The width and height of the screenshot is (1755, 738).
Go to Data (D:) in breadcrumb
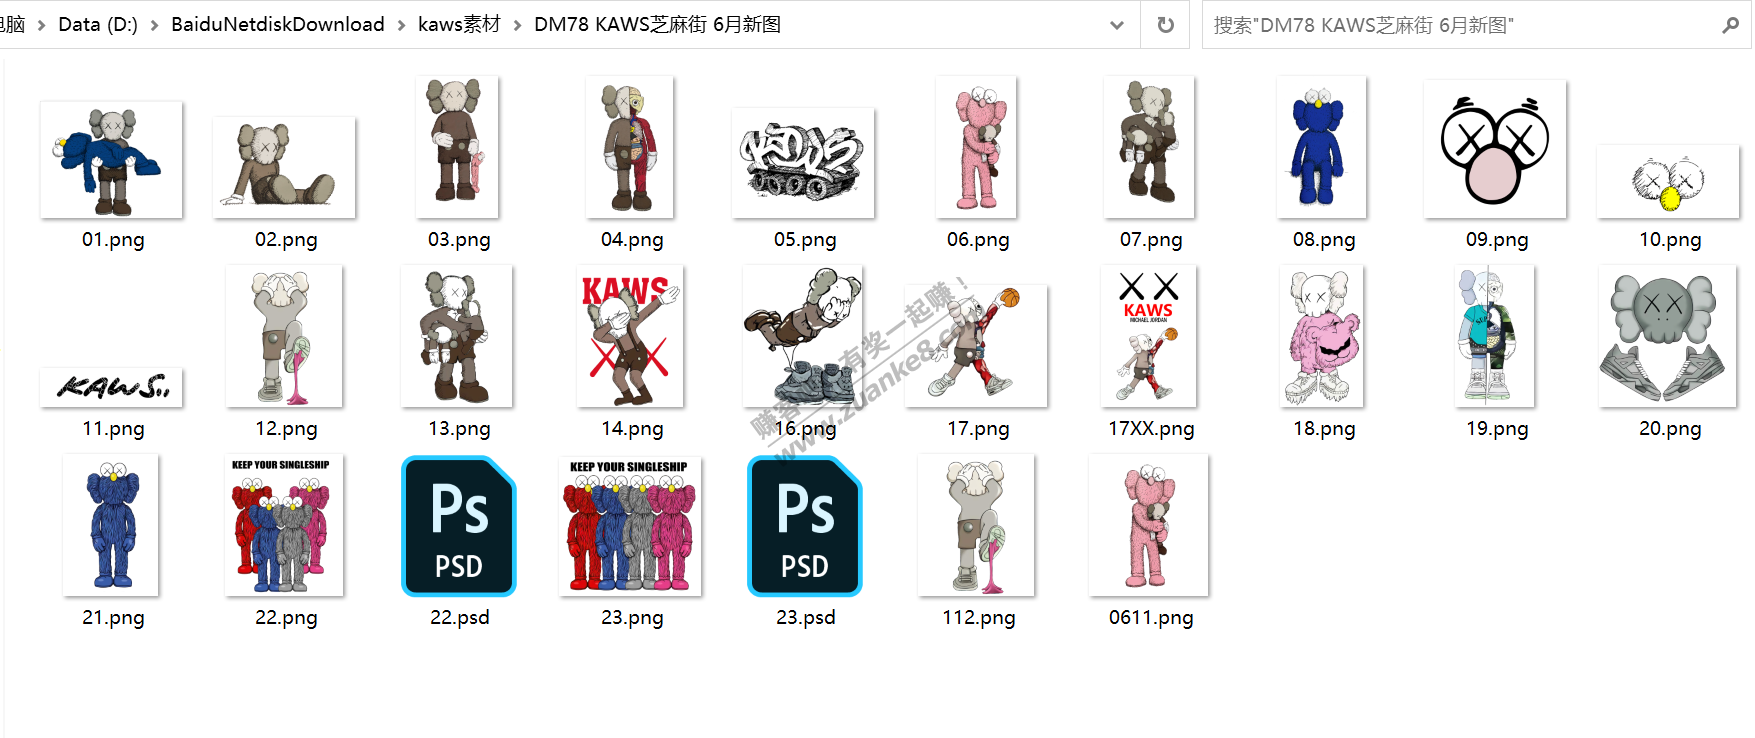tap(98, 25)
